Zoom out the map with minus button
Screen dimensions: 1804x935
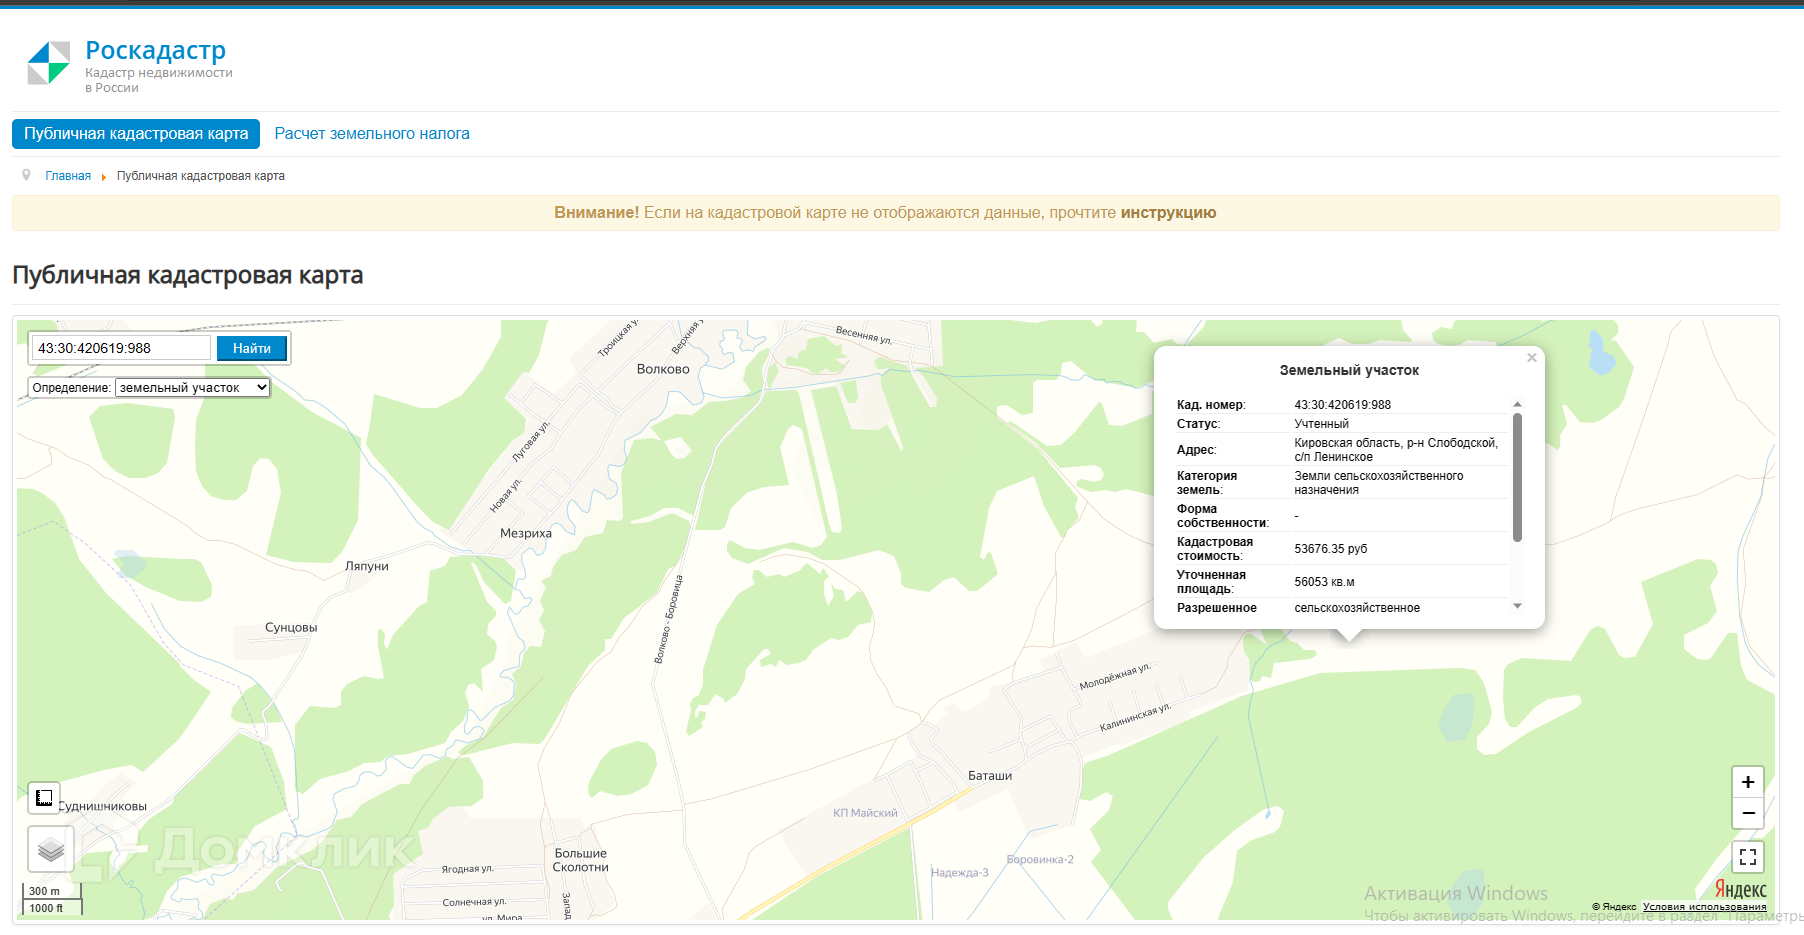(1747, 813)
